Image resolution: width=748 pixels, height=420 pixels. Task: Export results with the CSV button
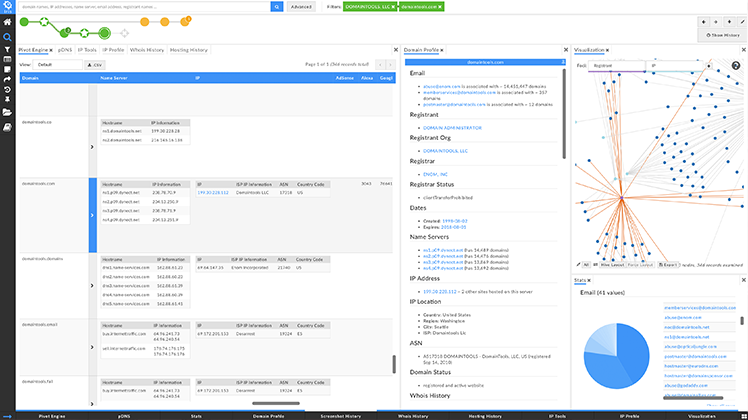tap(94, 65)
